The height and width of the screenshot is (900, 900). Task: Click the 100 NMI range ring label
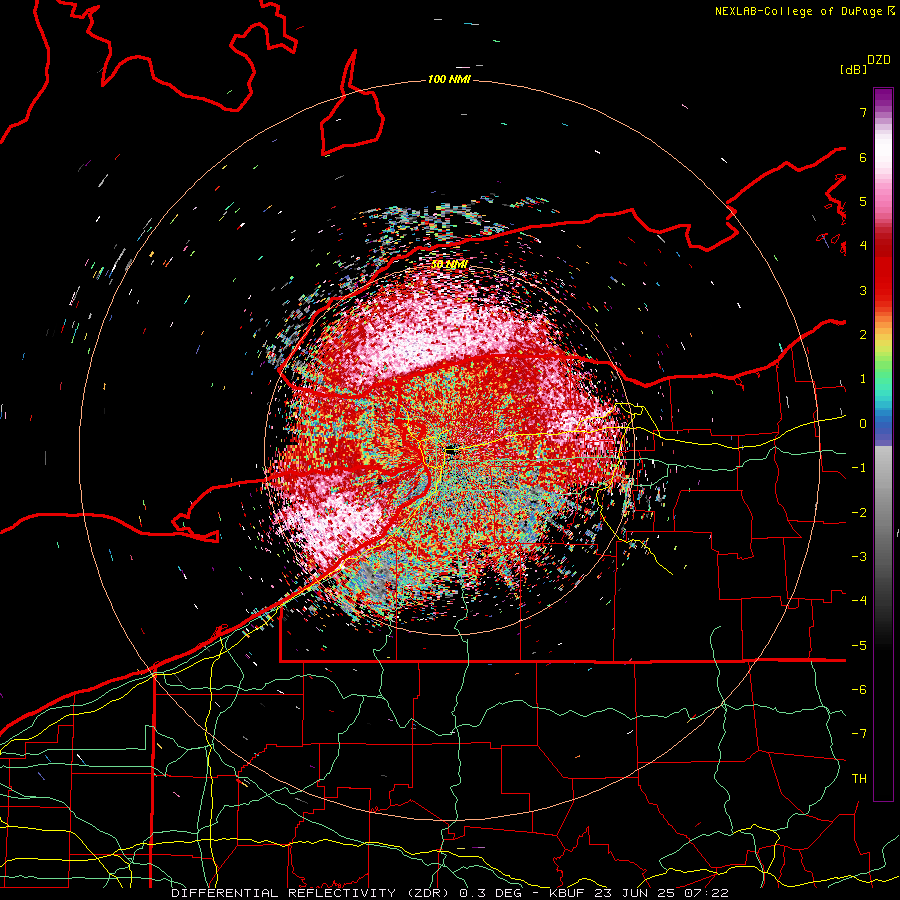coord(449,79)
